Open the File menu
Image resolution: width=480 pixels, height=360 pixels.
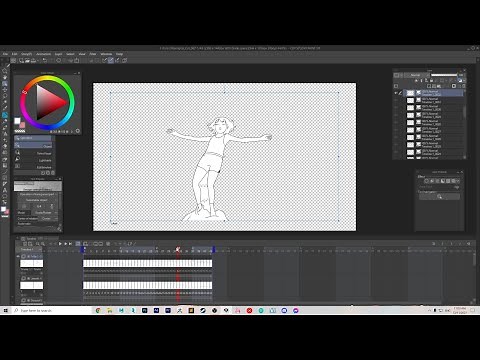tap(5, 54)
